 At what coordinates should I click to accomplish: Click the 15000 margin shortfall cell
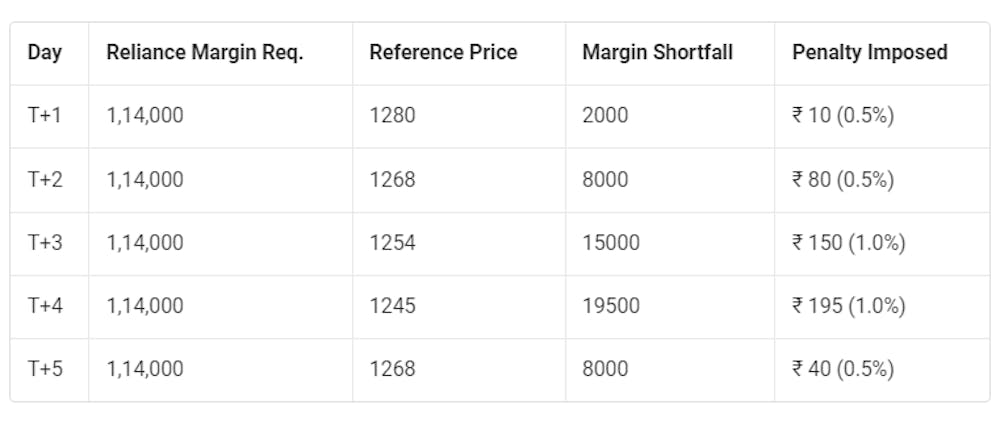click(x=610, y=243)
